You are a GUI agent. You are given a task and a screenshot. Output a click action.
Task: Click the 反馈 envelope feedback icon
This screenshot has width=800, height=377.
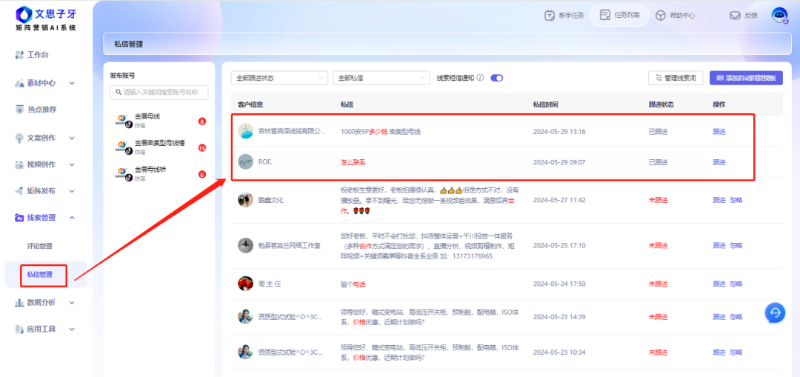coord(735,16)
